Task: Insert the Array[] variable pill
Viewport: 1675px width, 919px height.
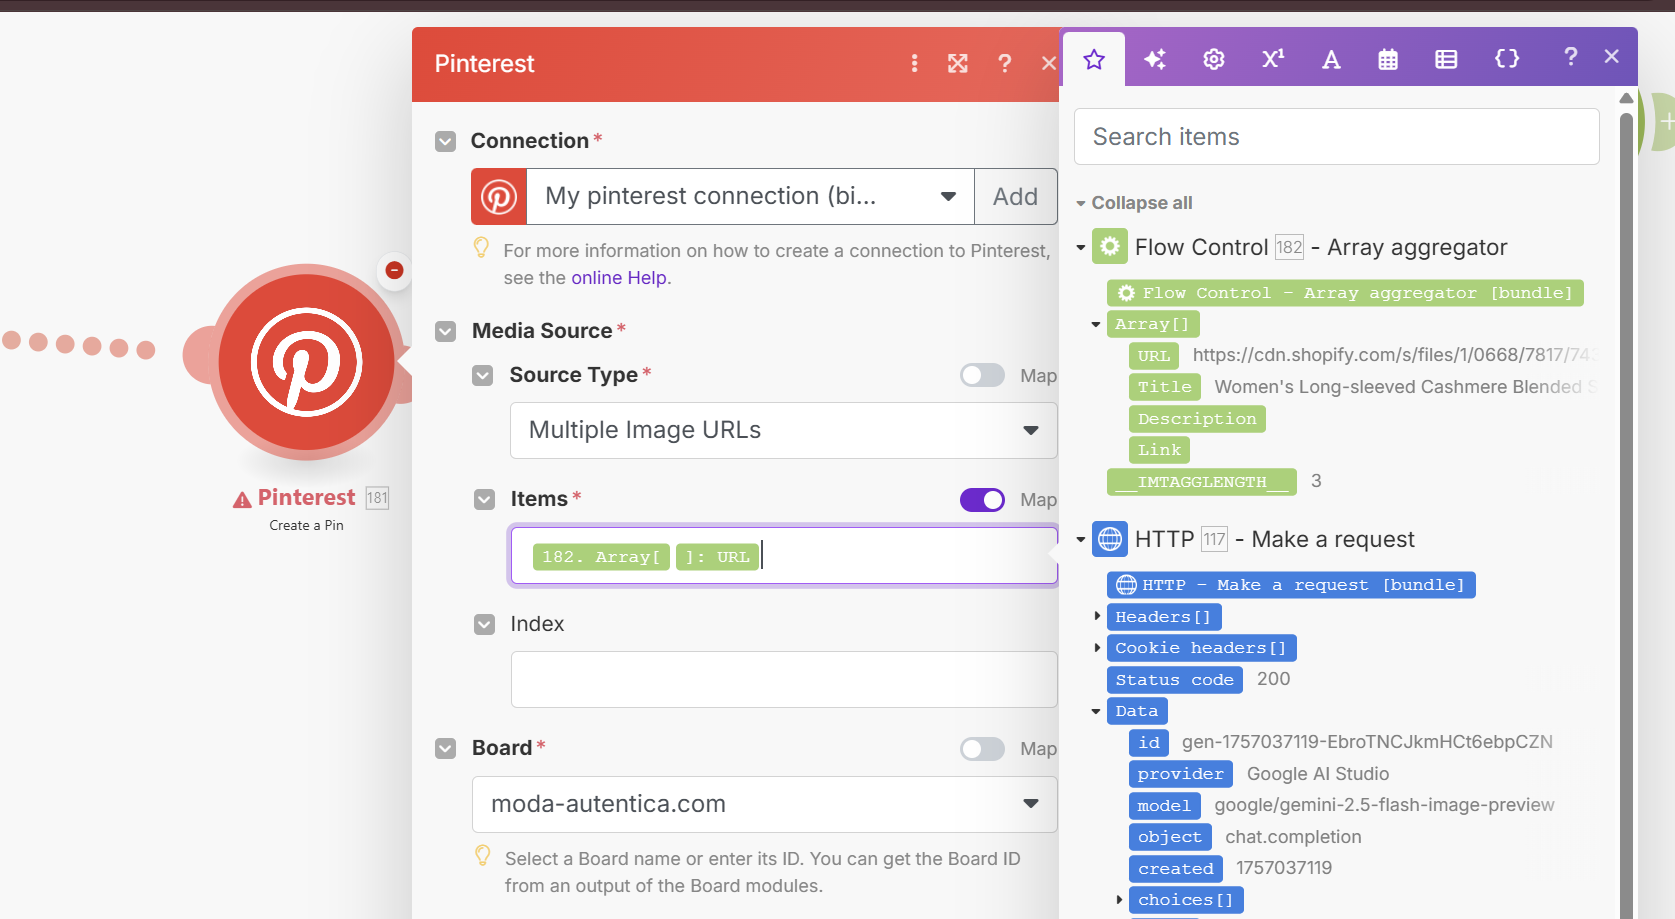Action: 1153,324
